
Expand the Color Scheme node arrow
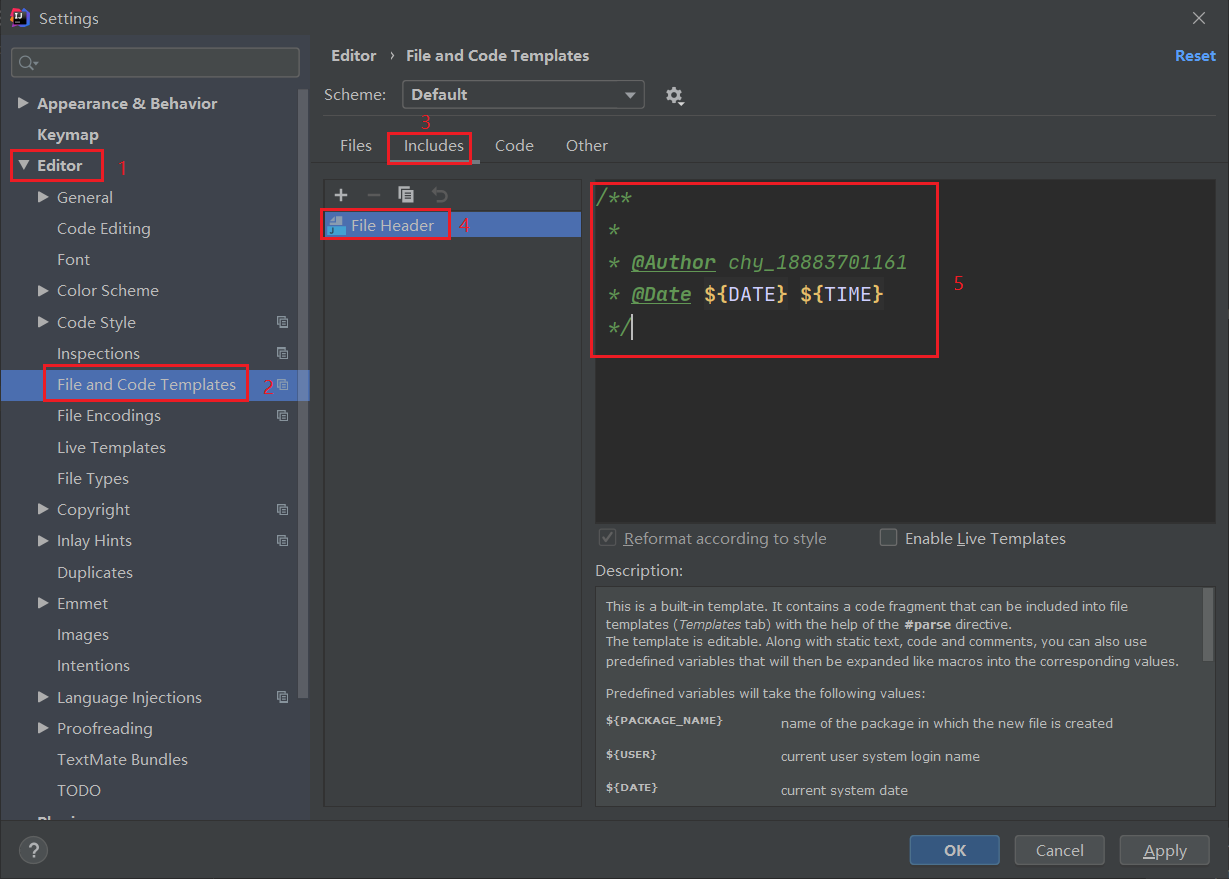coord(43,290)
